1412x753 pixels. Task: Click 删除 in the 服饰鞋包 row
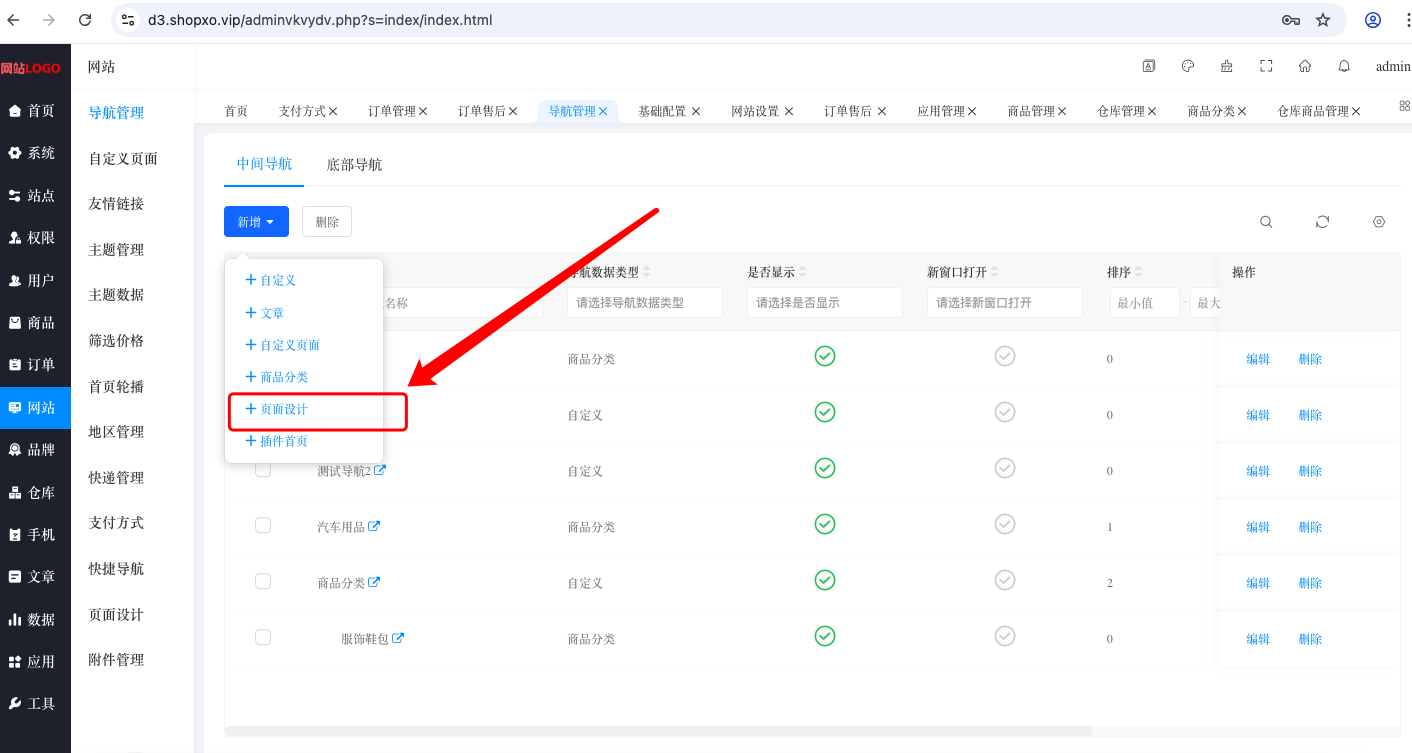(x=1310, y=639)
